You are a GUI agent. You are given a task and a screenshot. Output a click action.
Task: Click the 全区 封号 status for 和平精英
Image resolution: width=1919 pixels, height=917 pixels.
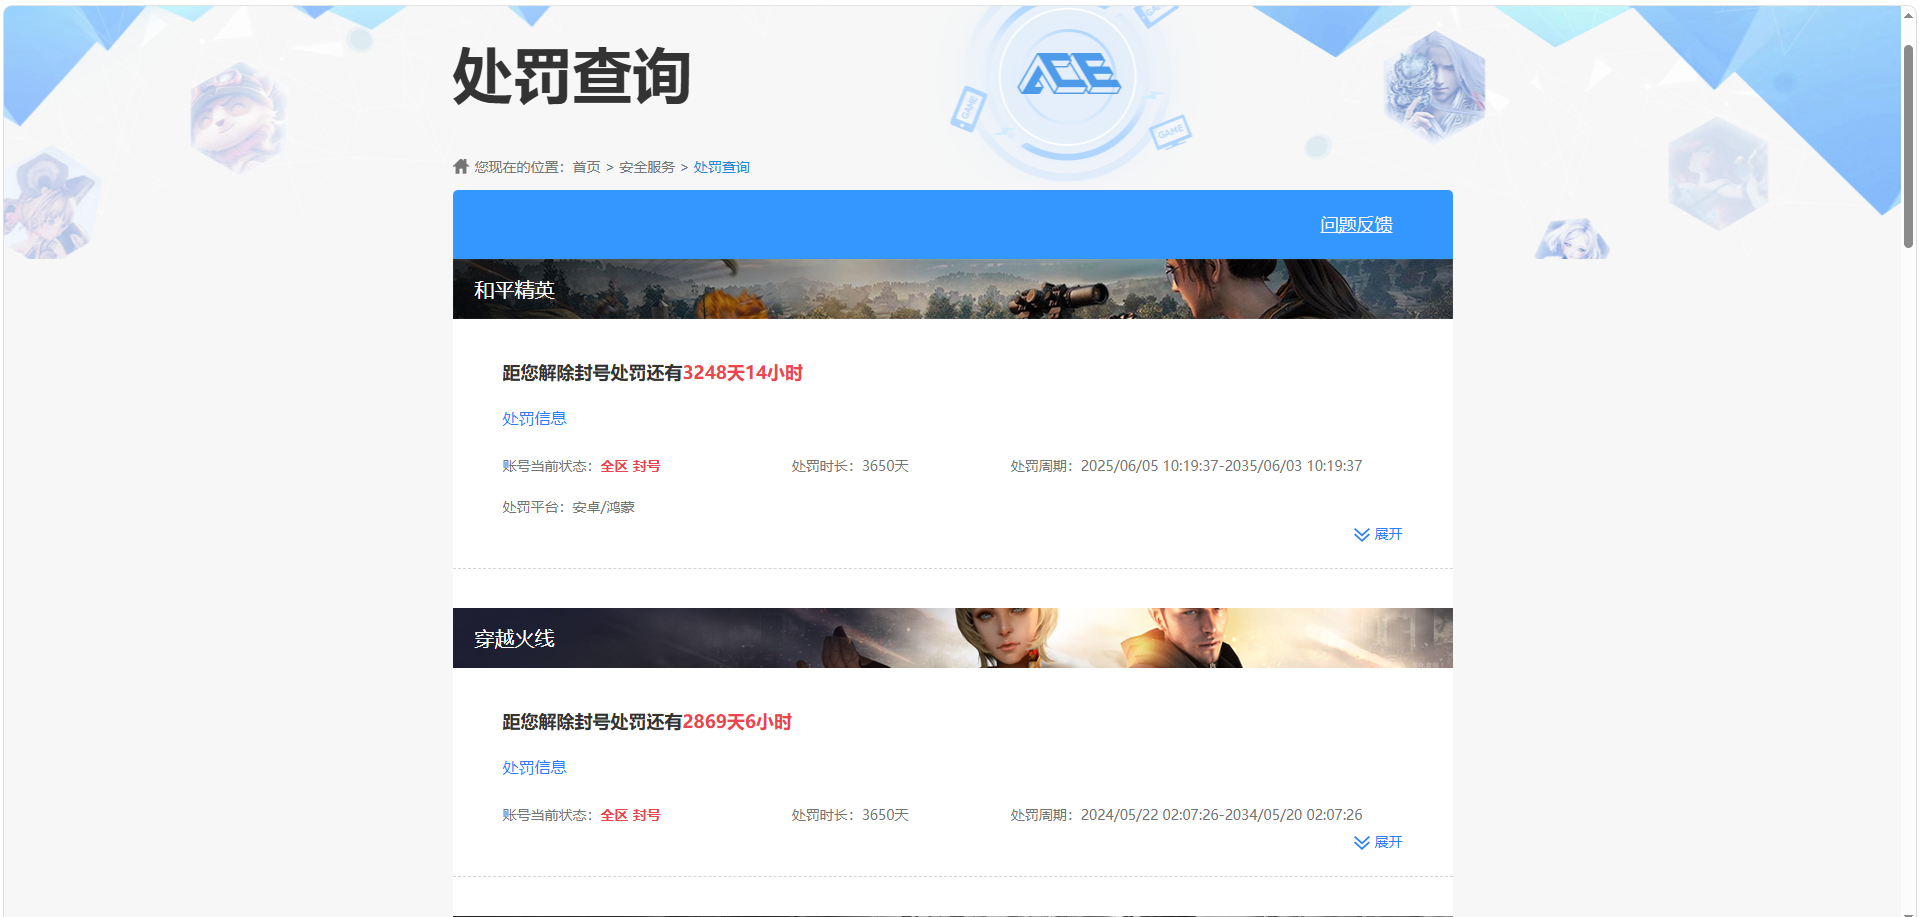[630, 466]
